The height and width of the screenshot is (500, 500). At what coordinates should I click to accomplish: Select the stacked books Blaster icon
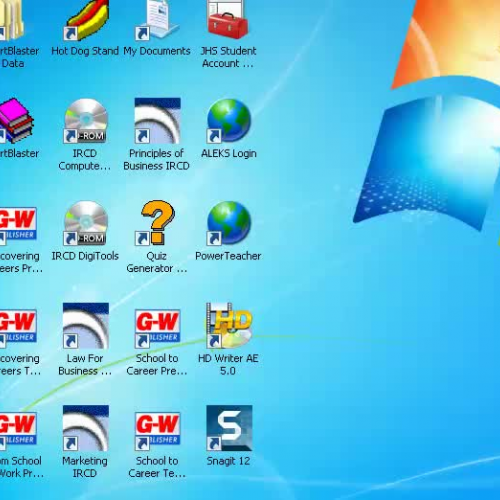(x=16, y=121)
